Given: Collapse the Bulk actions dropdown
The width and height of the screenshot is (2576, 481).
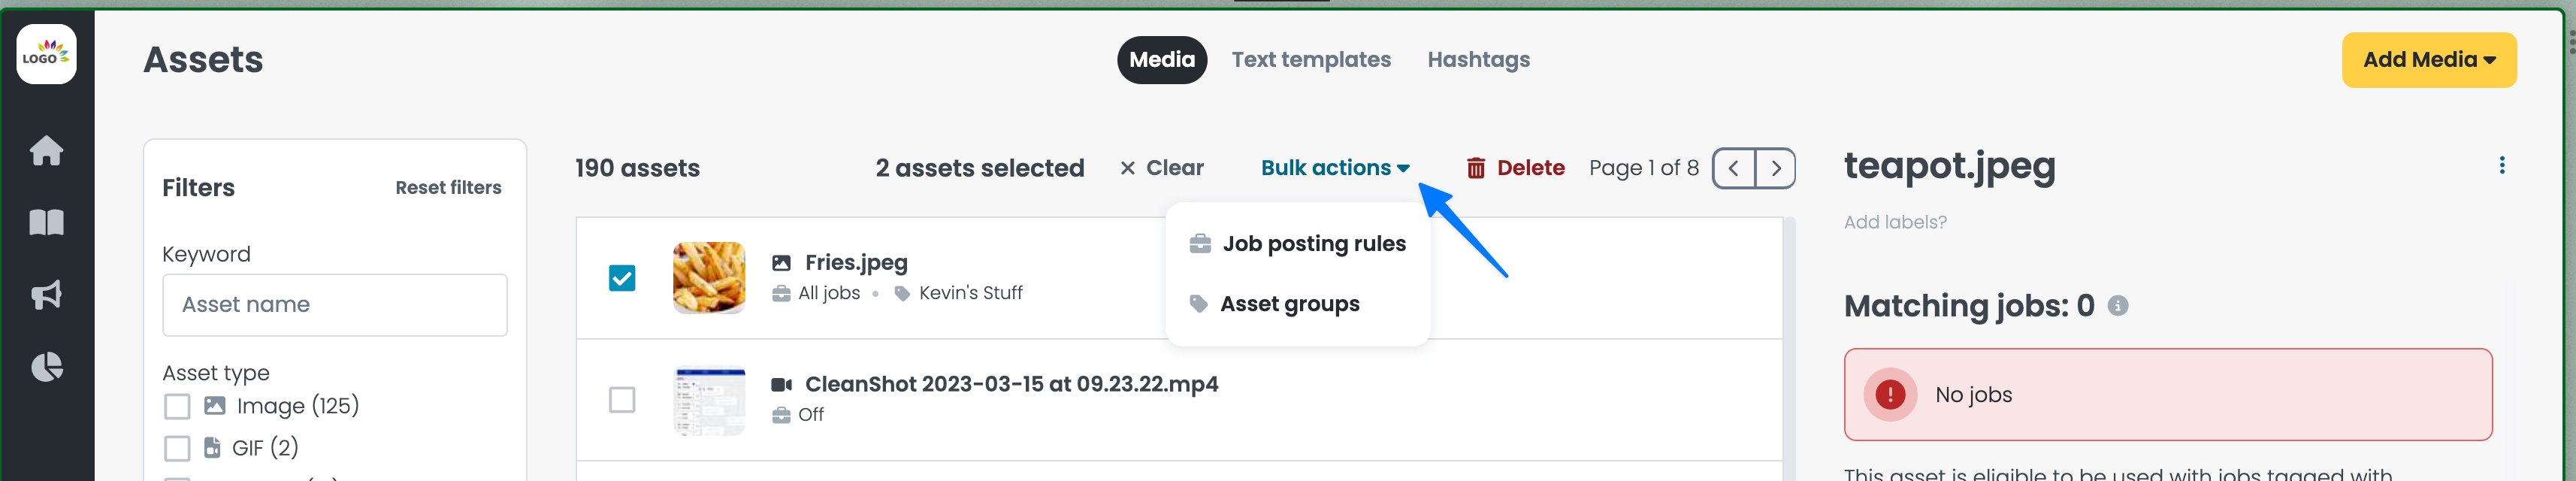Looking at the screenshot, I should [1334, 168].
